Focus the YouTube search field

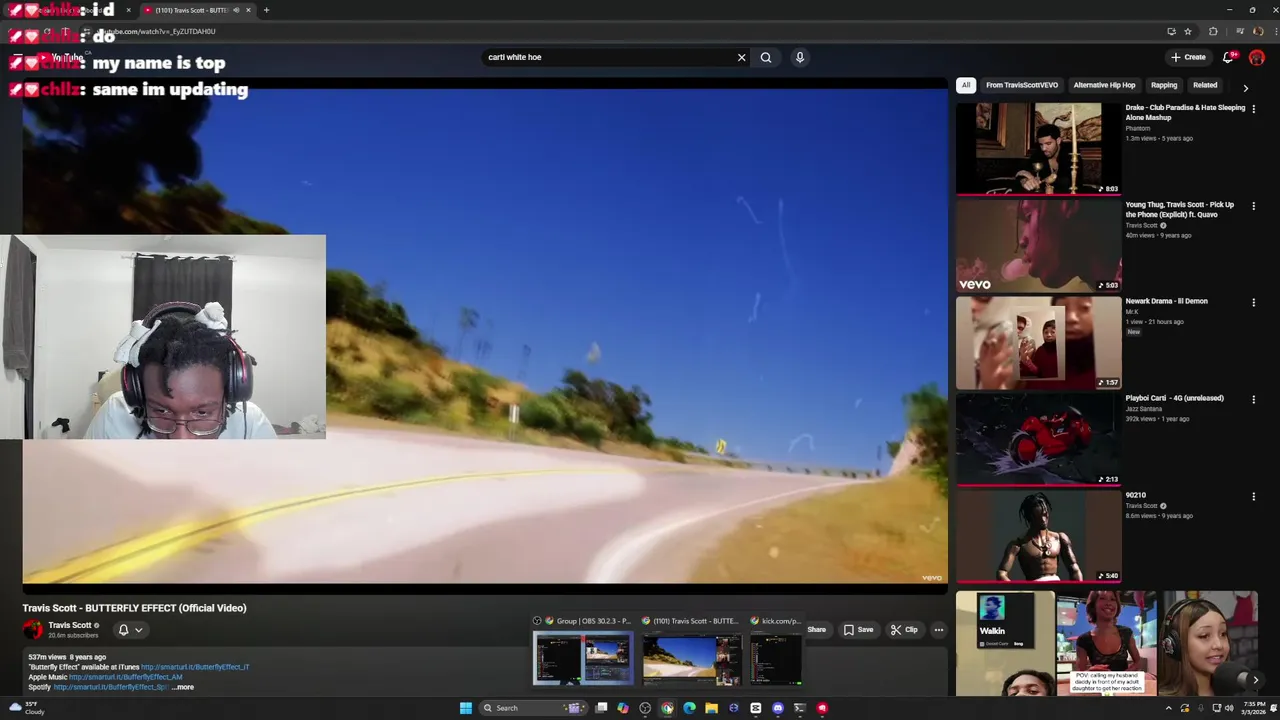[x=608, y=57]
